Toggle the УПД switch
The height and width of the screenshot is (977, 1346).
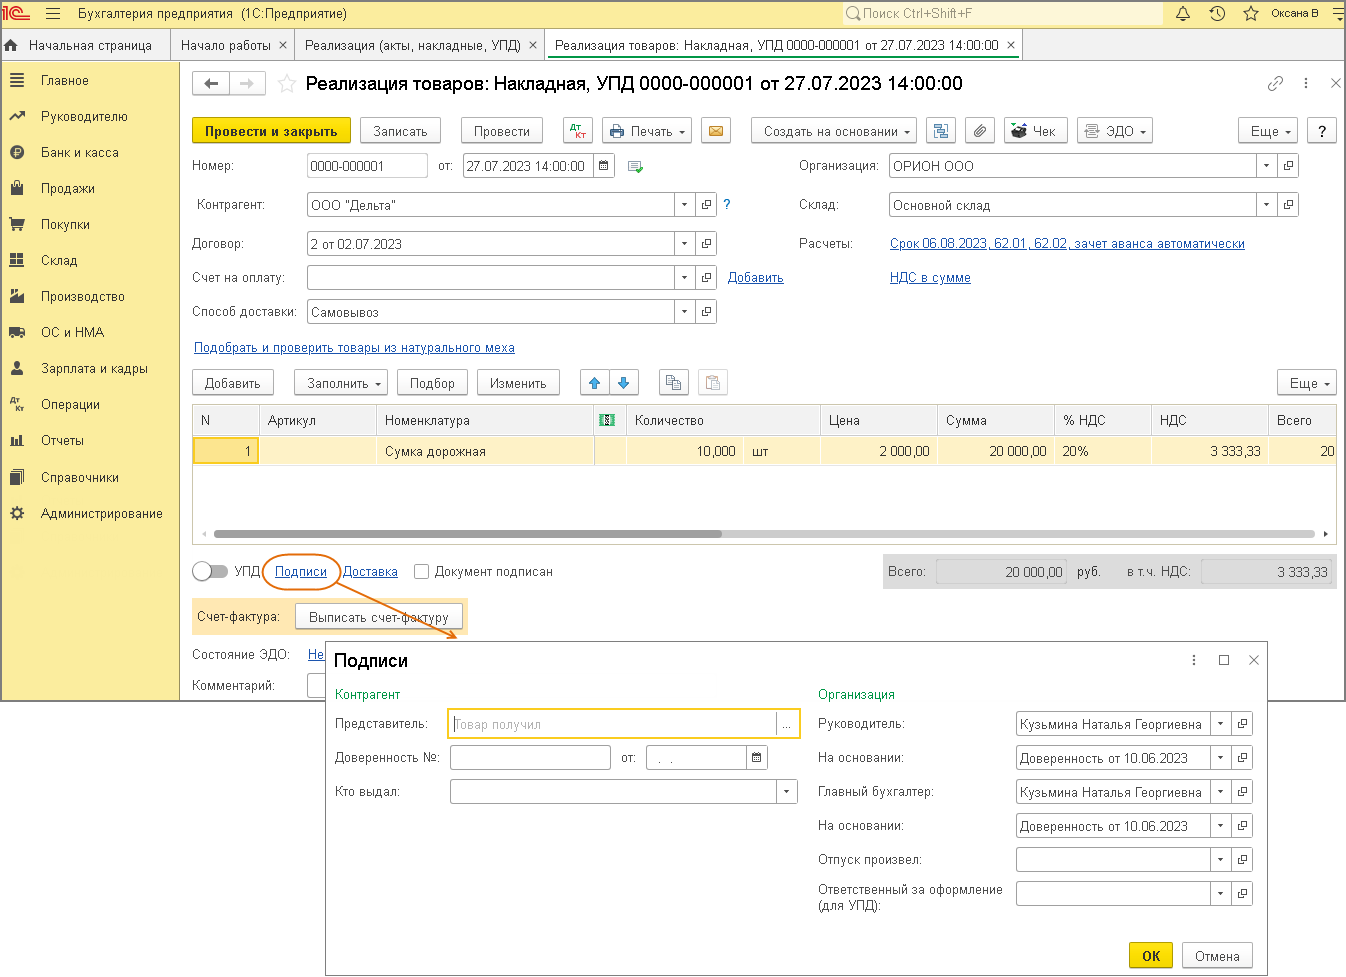point(210,571)
